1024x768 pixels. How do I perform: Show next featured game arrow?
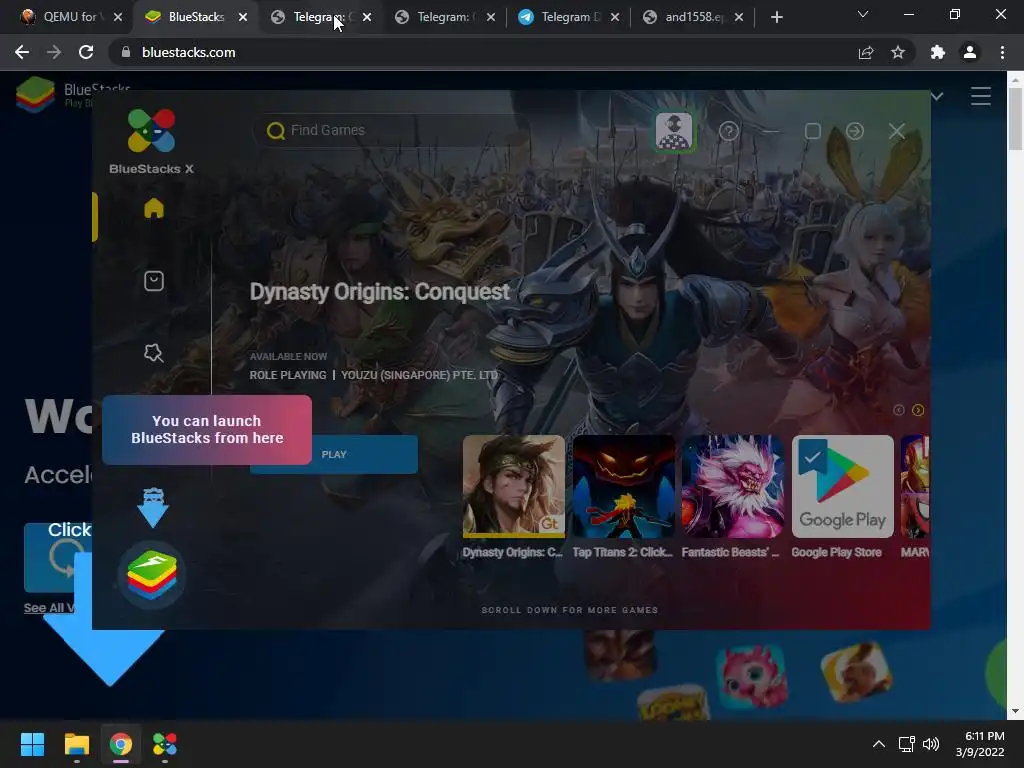(918, 410)
